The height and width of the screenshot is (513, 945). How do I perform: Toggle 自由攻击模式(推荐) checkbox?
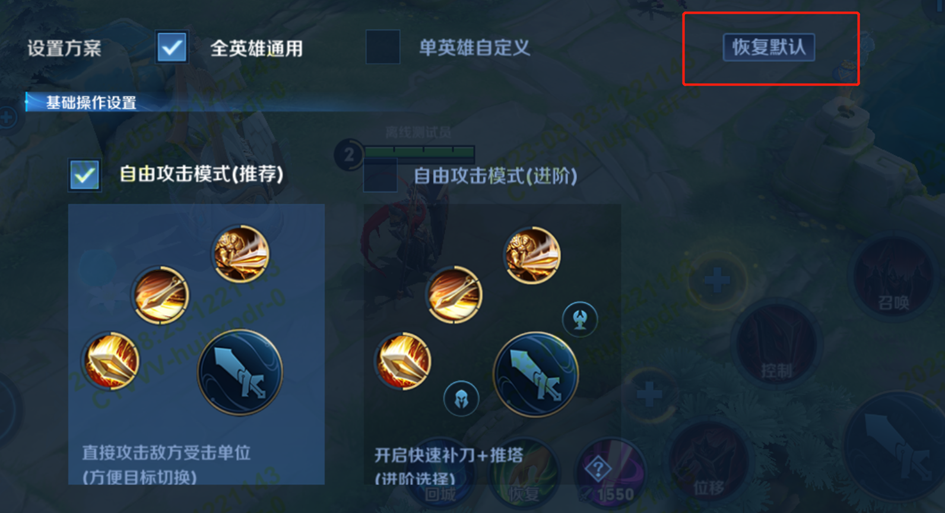click(84, 175)
